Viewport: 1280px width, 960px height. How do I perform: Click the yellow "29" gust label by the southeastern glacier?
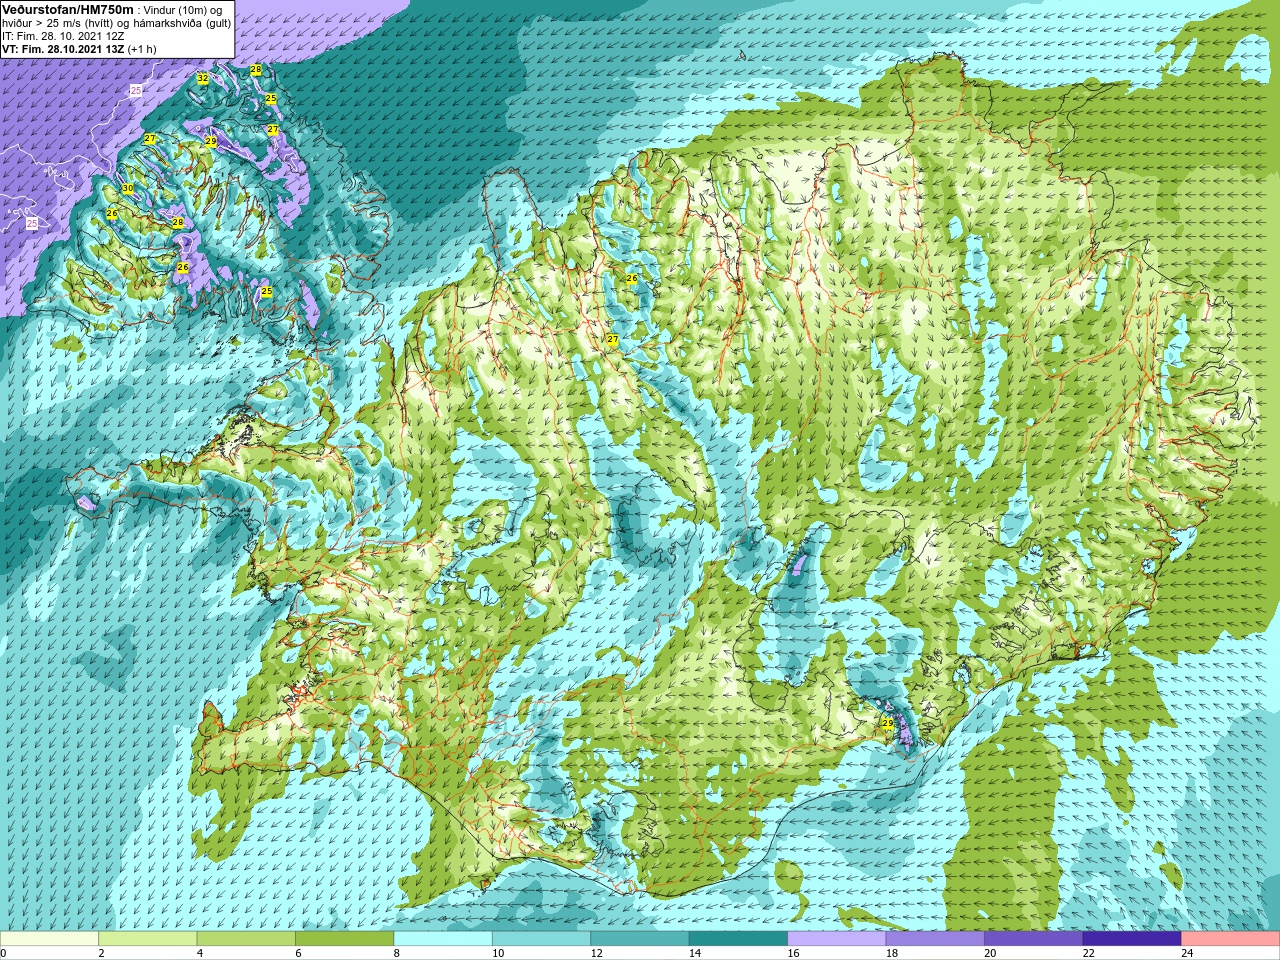[888, 723]
